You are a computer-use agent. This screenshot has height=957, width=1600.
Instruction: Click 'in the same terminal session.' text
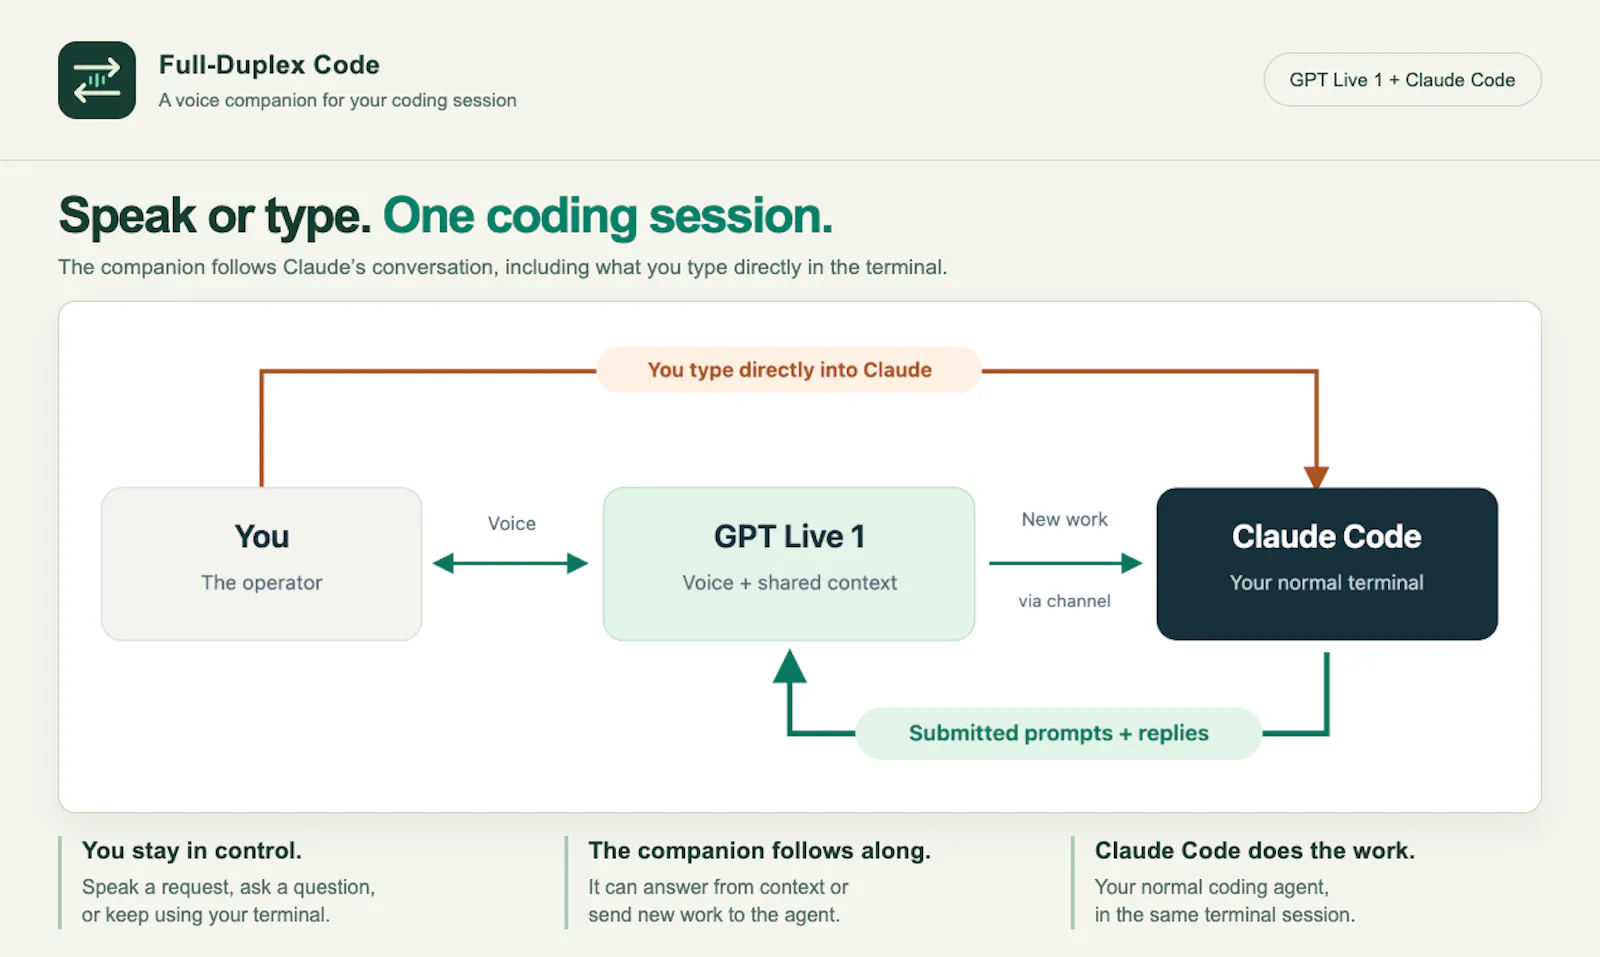click(x=1225, y=915)
